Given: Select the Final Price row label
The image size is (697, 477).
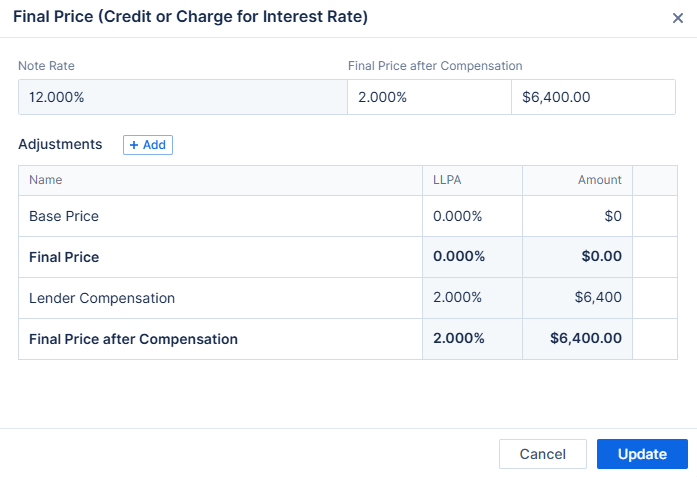Looking at the screenshot, I should [64, 257].
